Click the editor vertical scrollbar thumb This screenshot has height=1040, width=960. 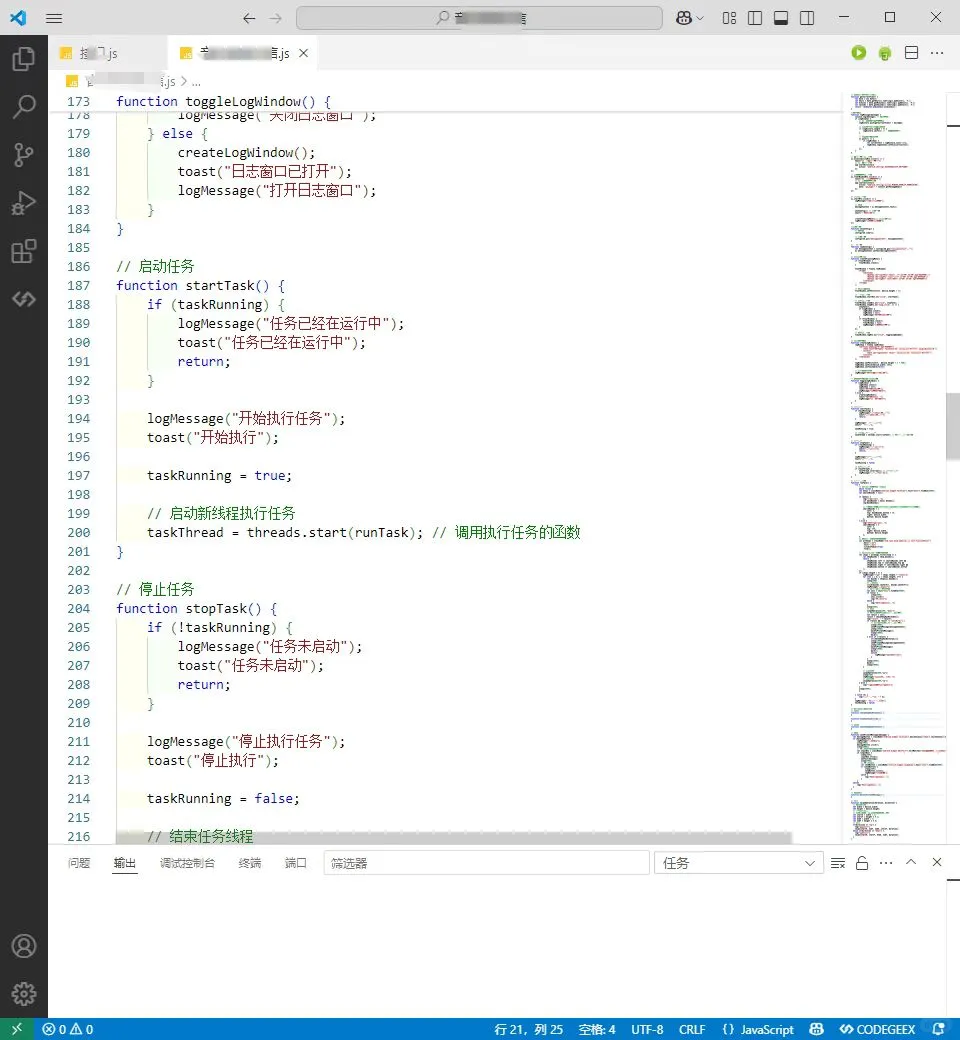tap(953, 426)
